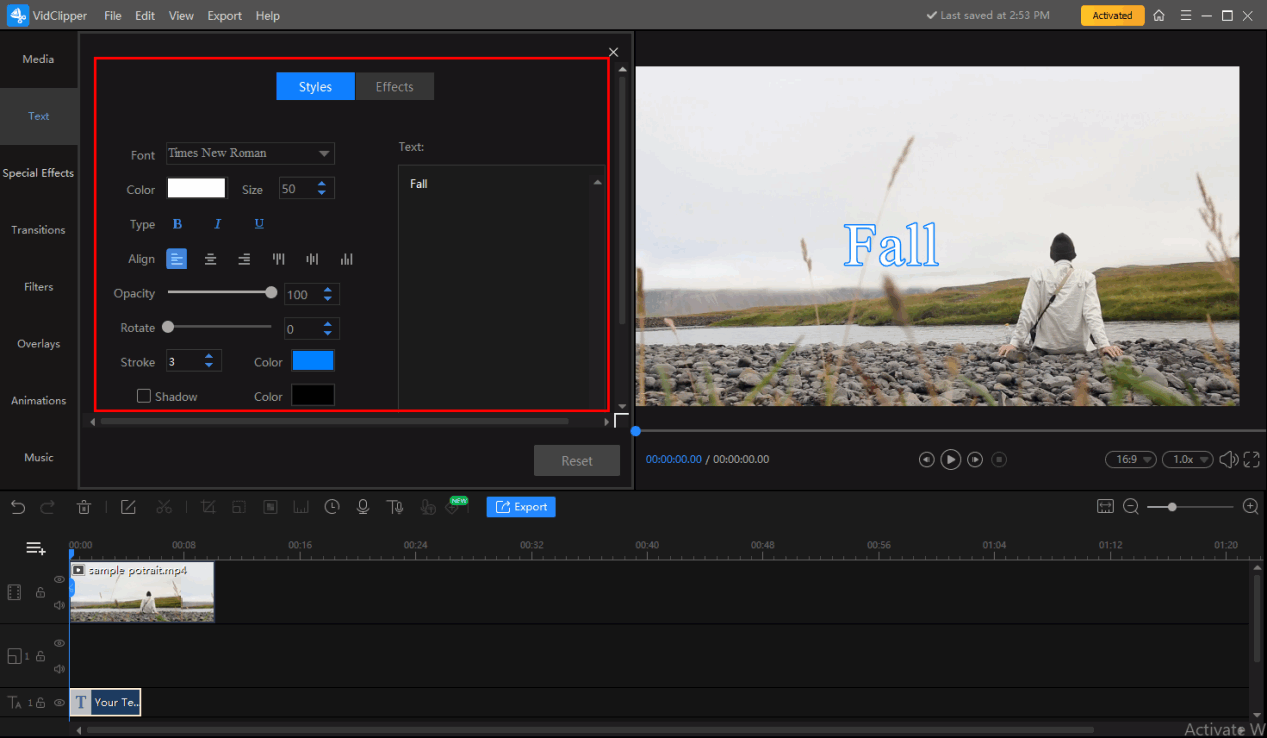Open the Font dropdown showing Times New Roman
Screen dimensions: 1267x738
point(250,153)
